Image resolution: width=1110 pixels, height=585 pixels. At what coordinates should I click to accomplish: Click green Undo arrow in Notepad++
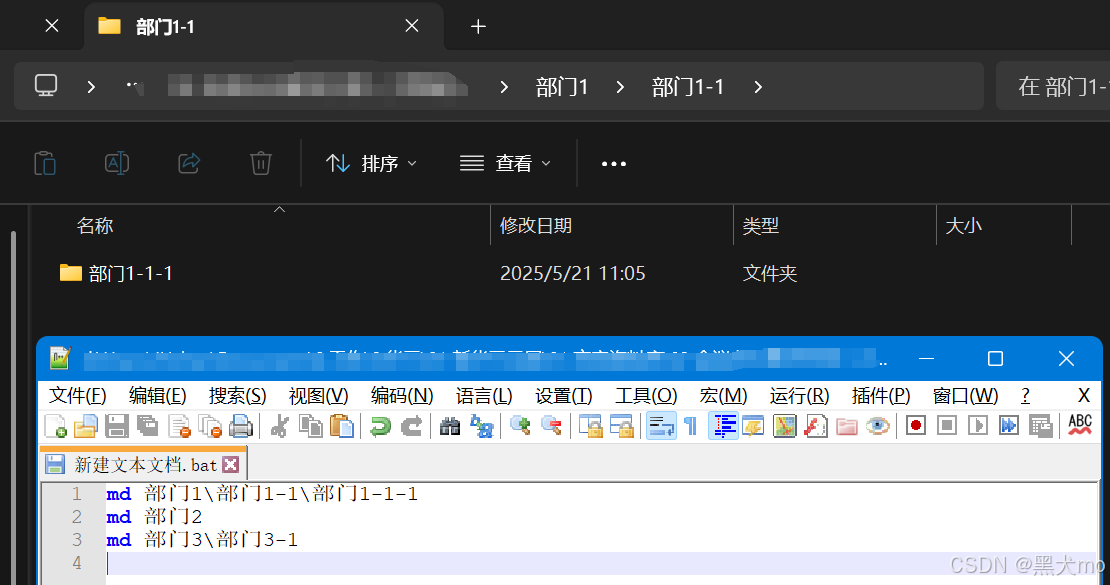380,426
